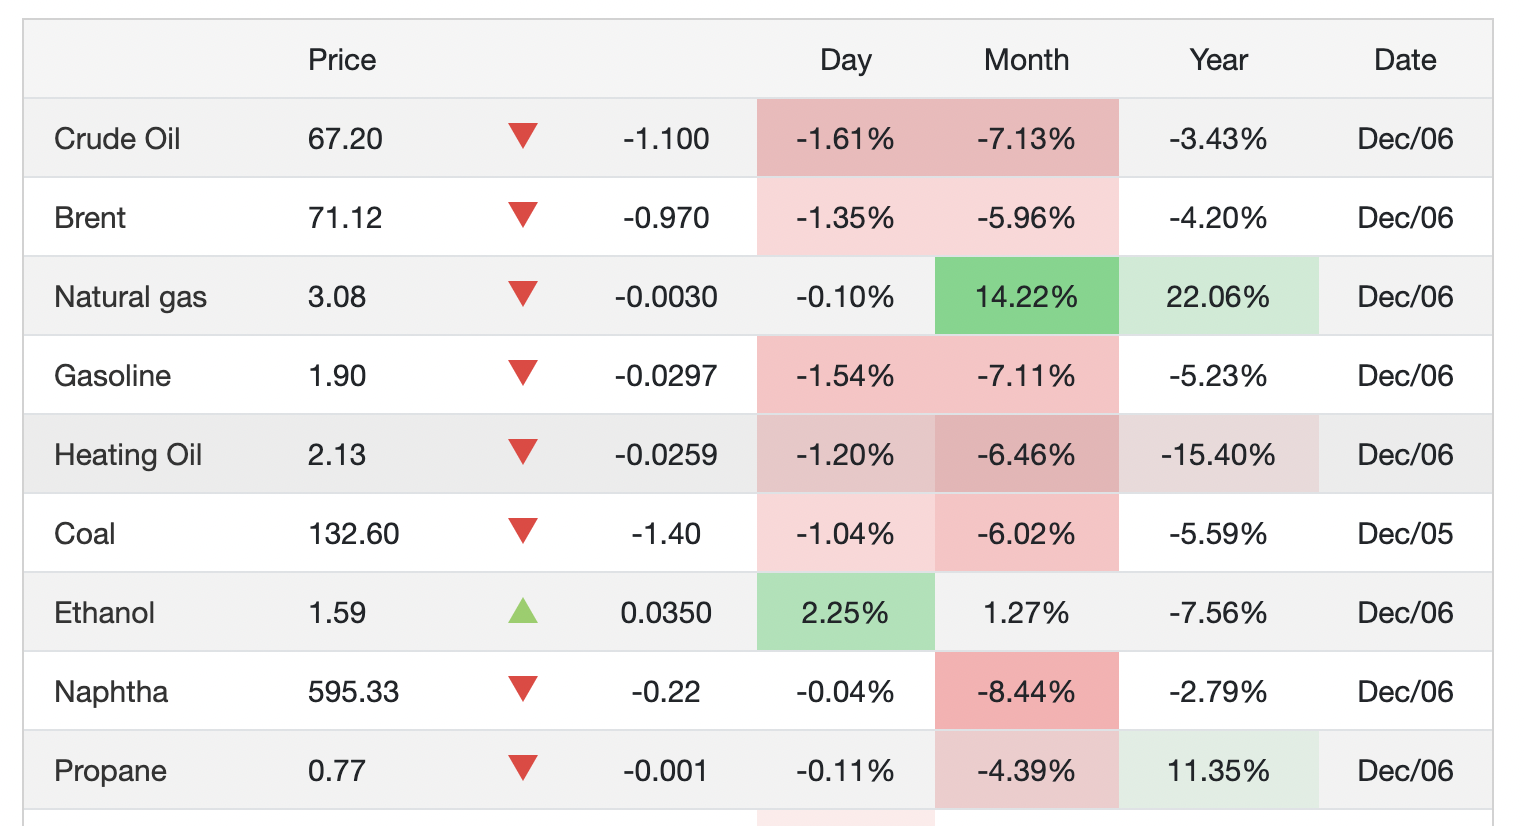Viewport: 1524px width, 826px height.
Task: Open the Heating Oil commodity link
Action: (x=128, y=455)
